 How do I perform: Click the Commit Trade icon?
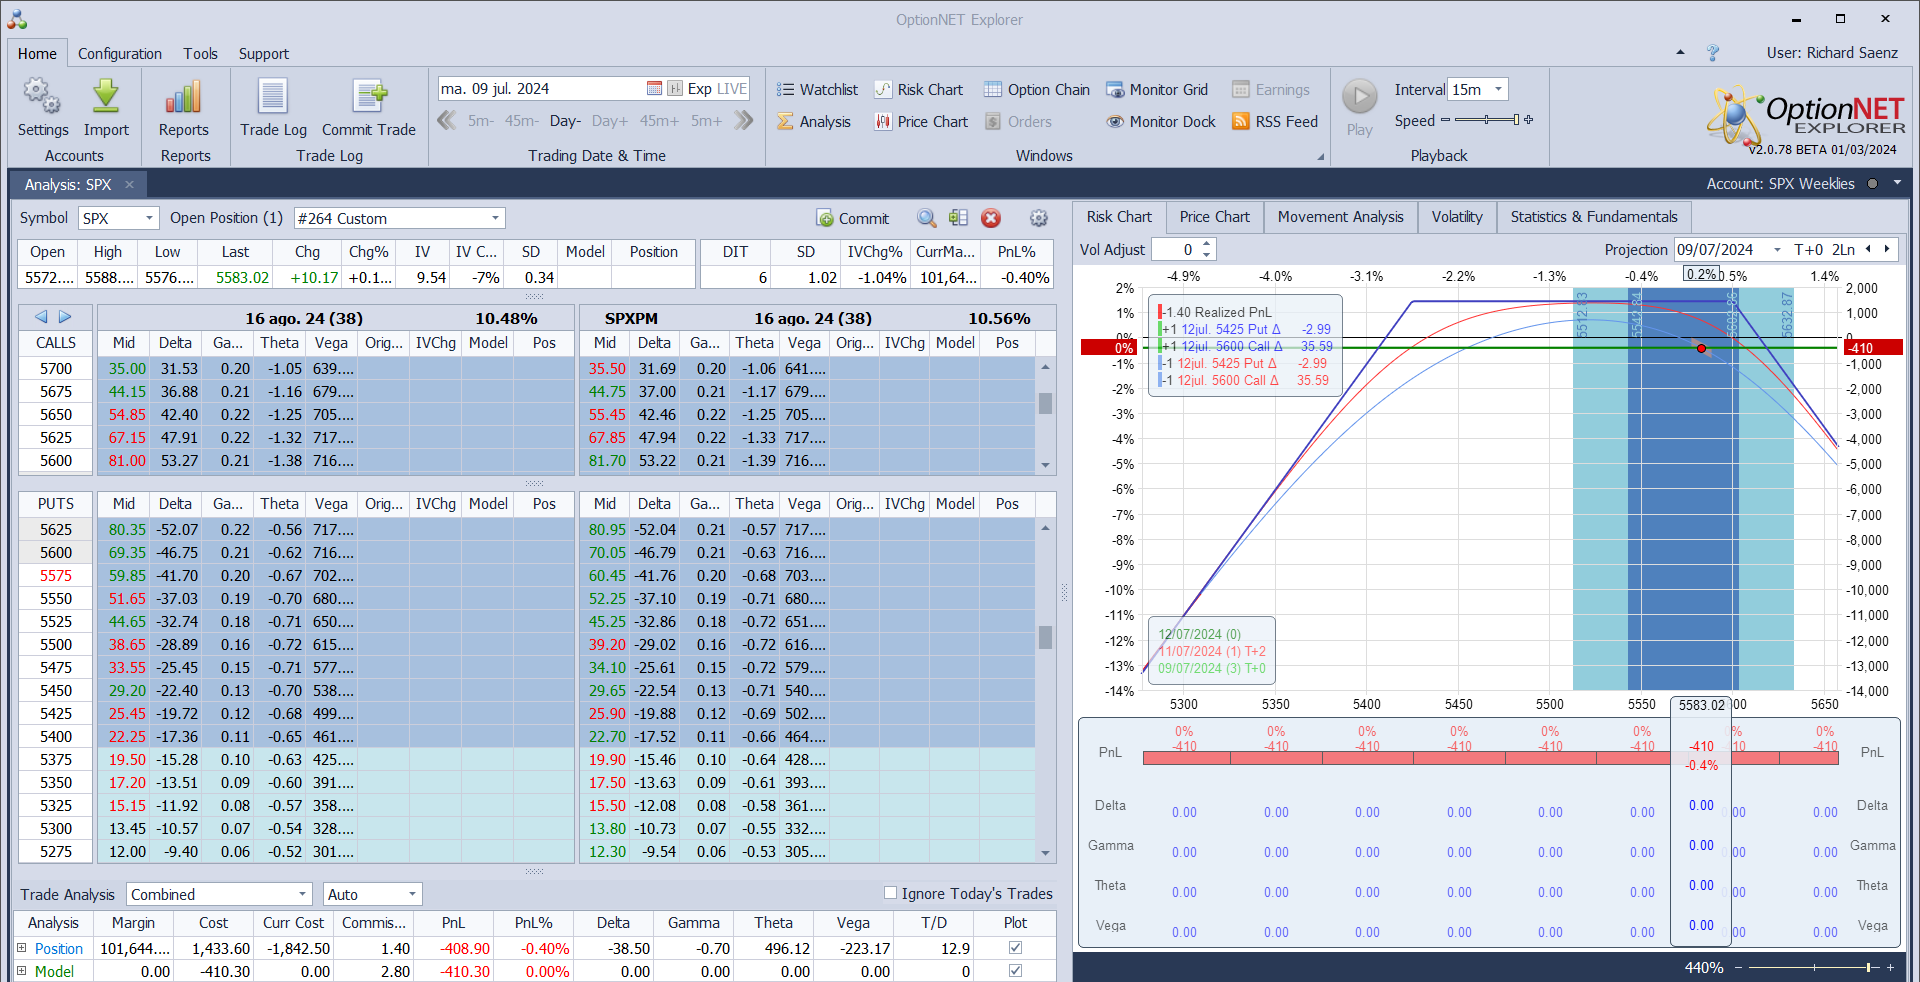[369, 96]
